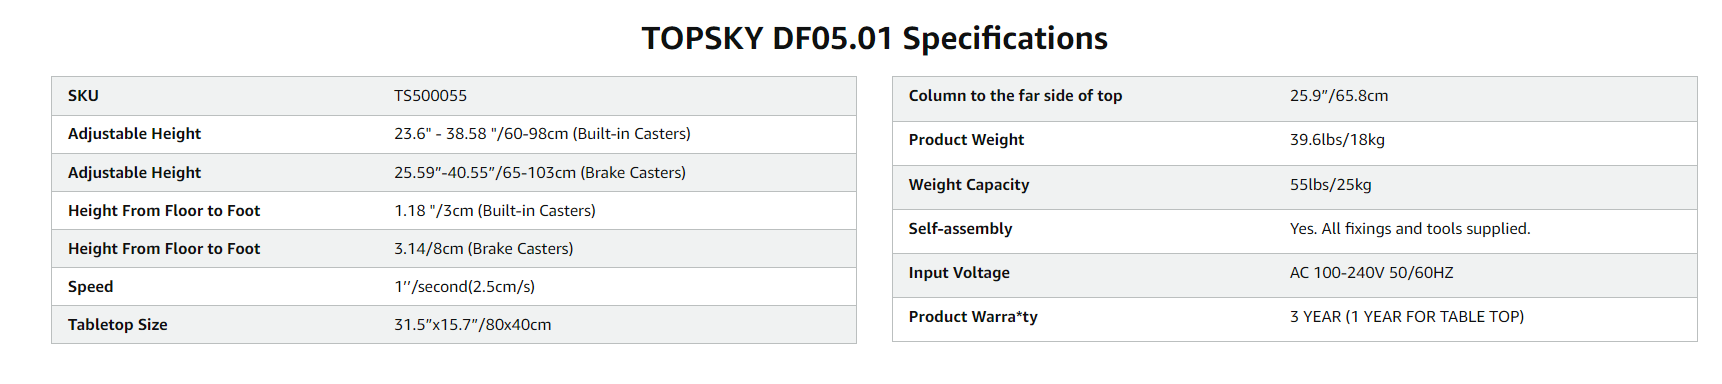The height and width of the screenshot is (384, 1722).
Task: Click the Tabletop Size label
Action: [118, 325]
